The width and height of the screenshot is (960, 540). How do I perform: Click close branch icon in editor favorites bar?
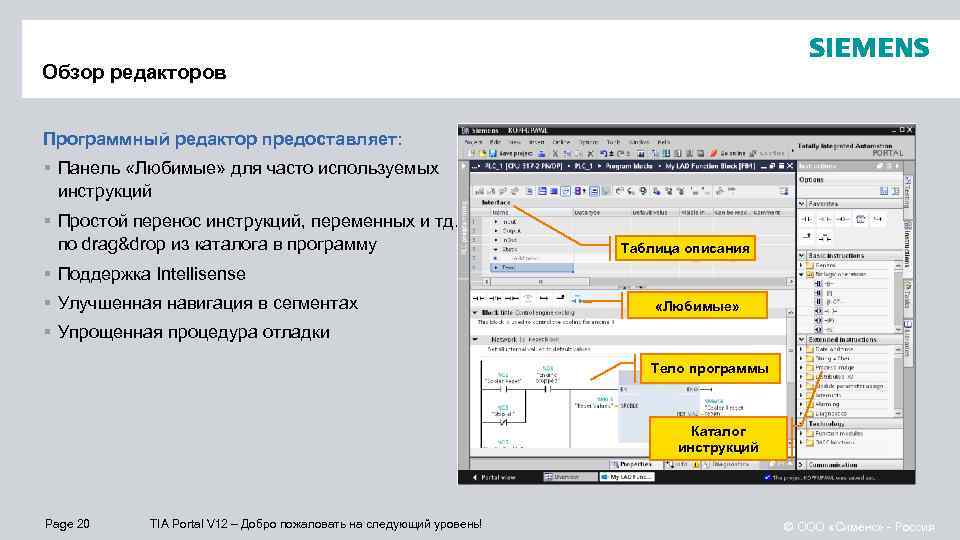coord(560,298)
